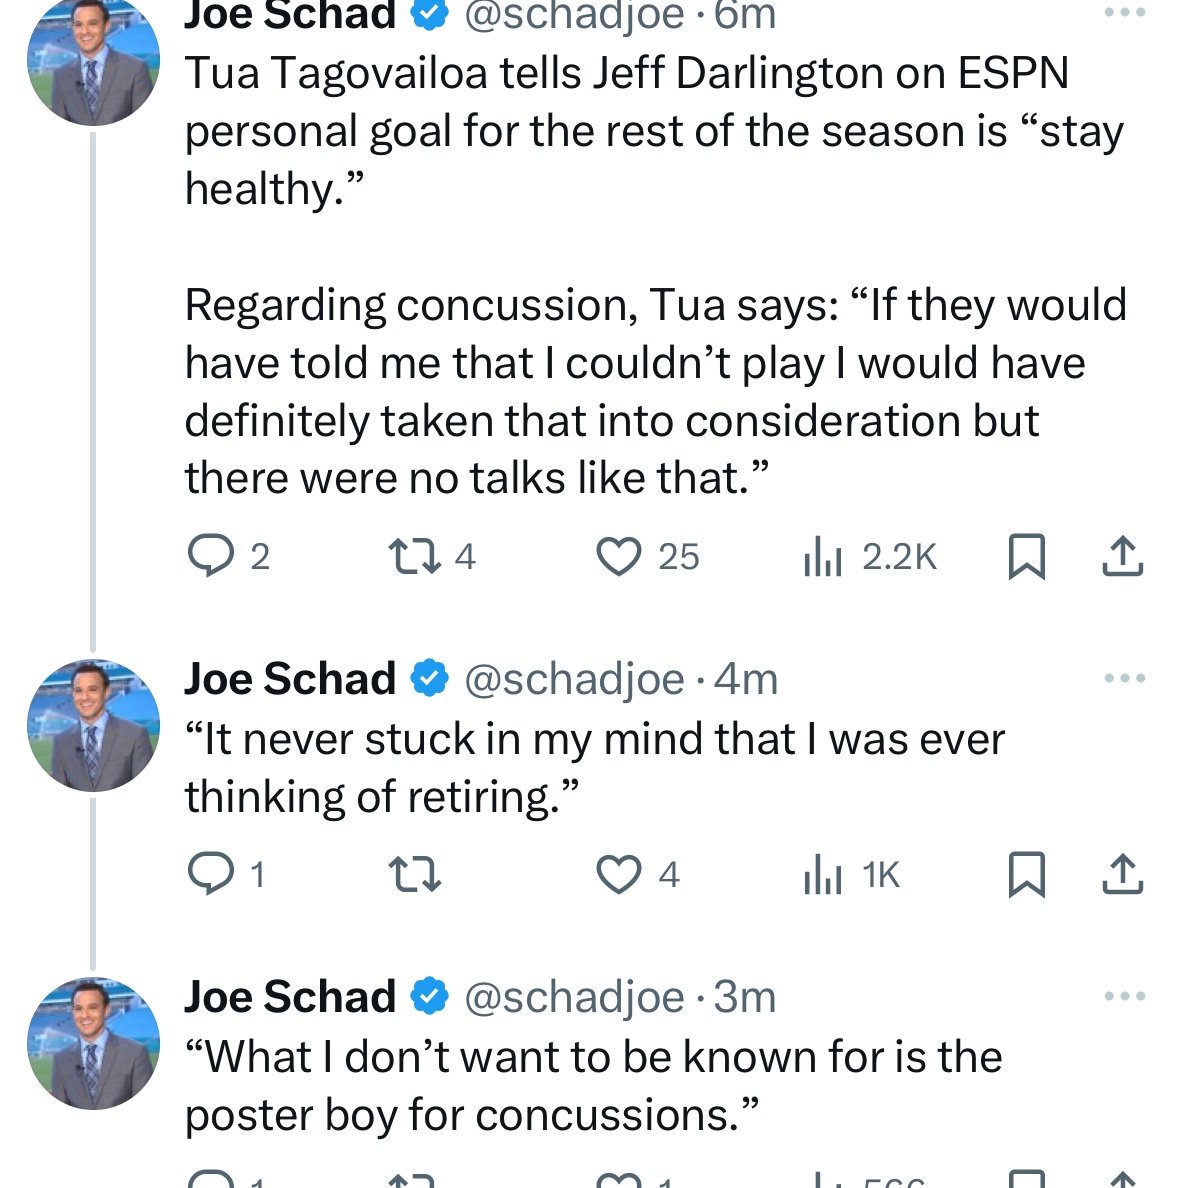Open Joe Schad's avatar on the 4m tweet
Image resolution: width=1179 pixels, height=1188 pixels.
pos(93,725)
